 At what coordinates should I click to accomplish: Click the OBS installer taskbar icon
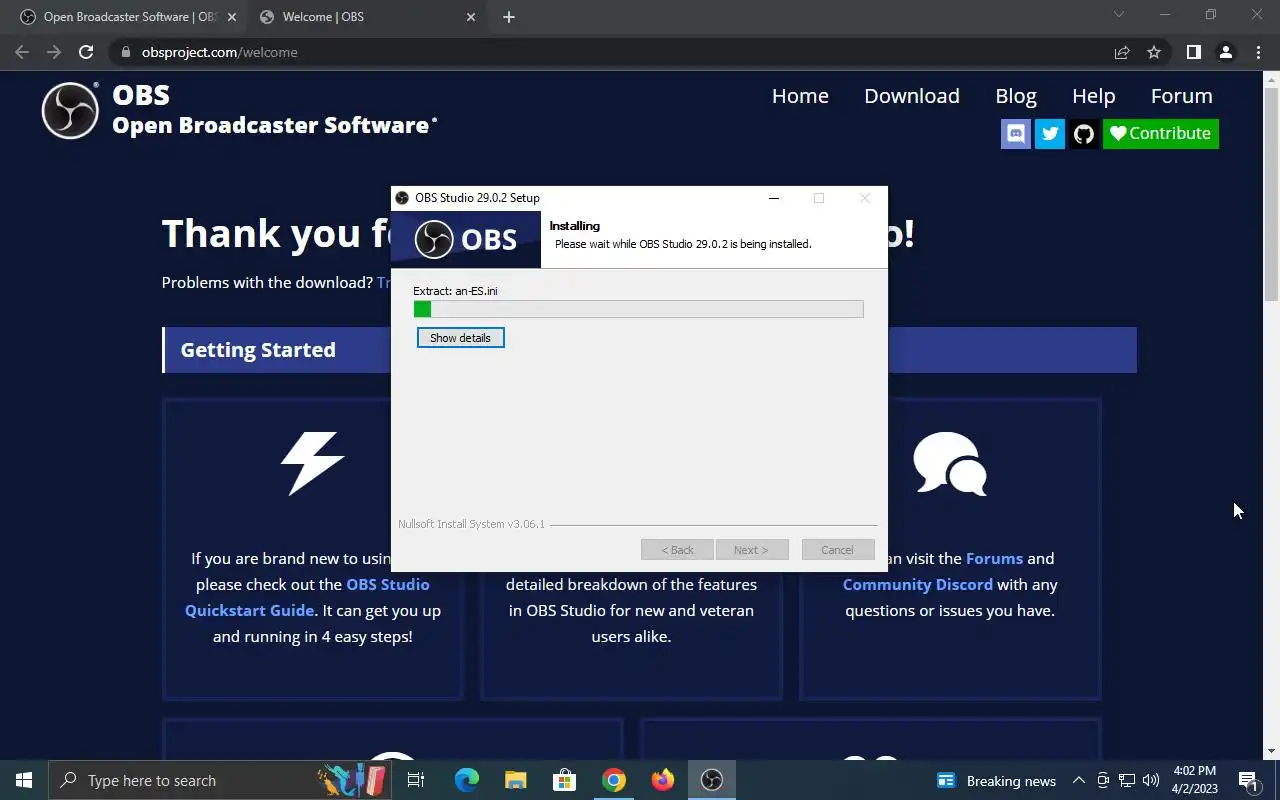pos(711,780)
